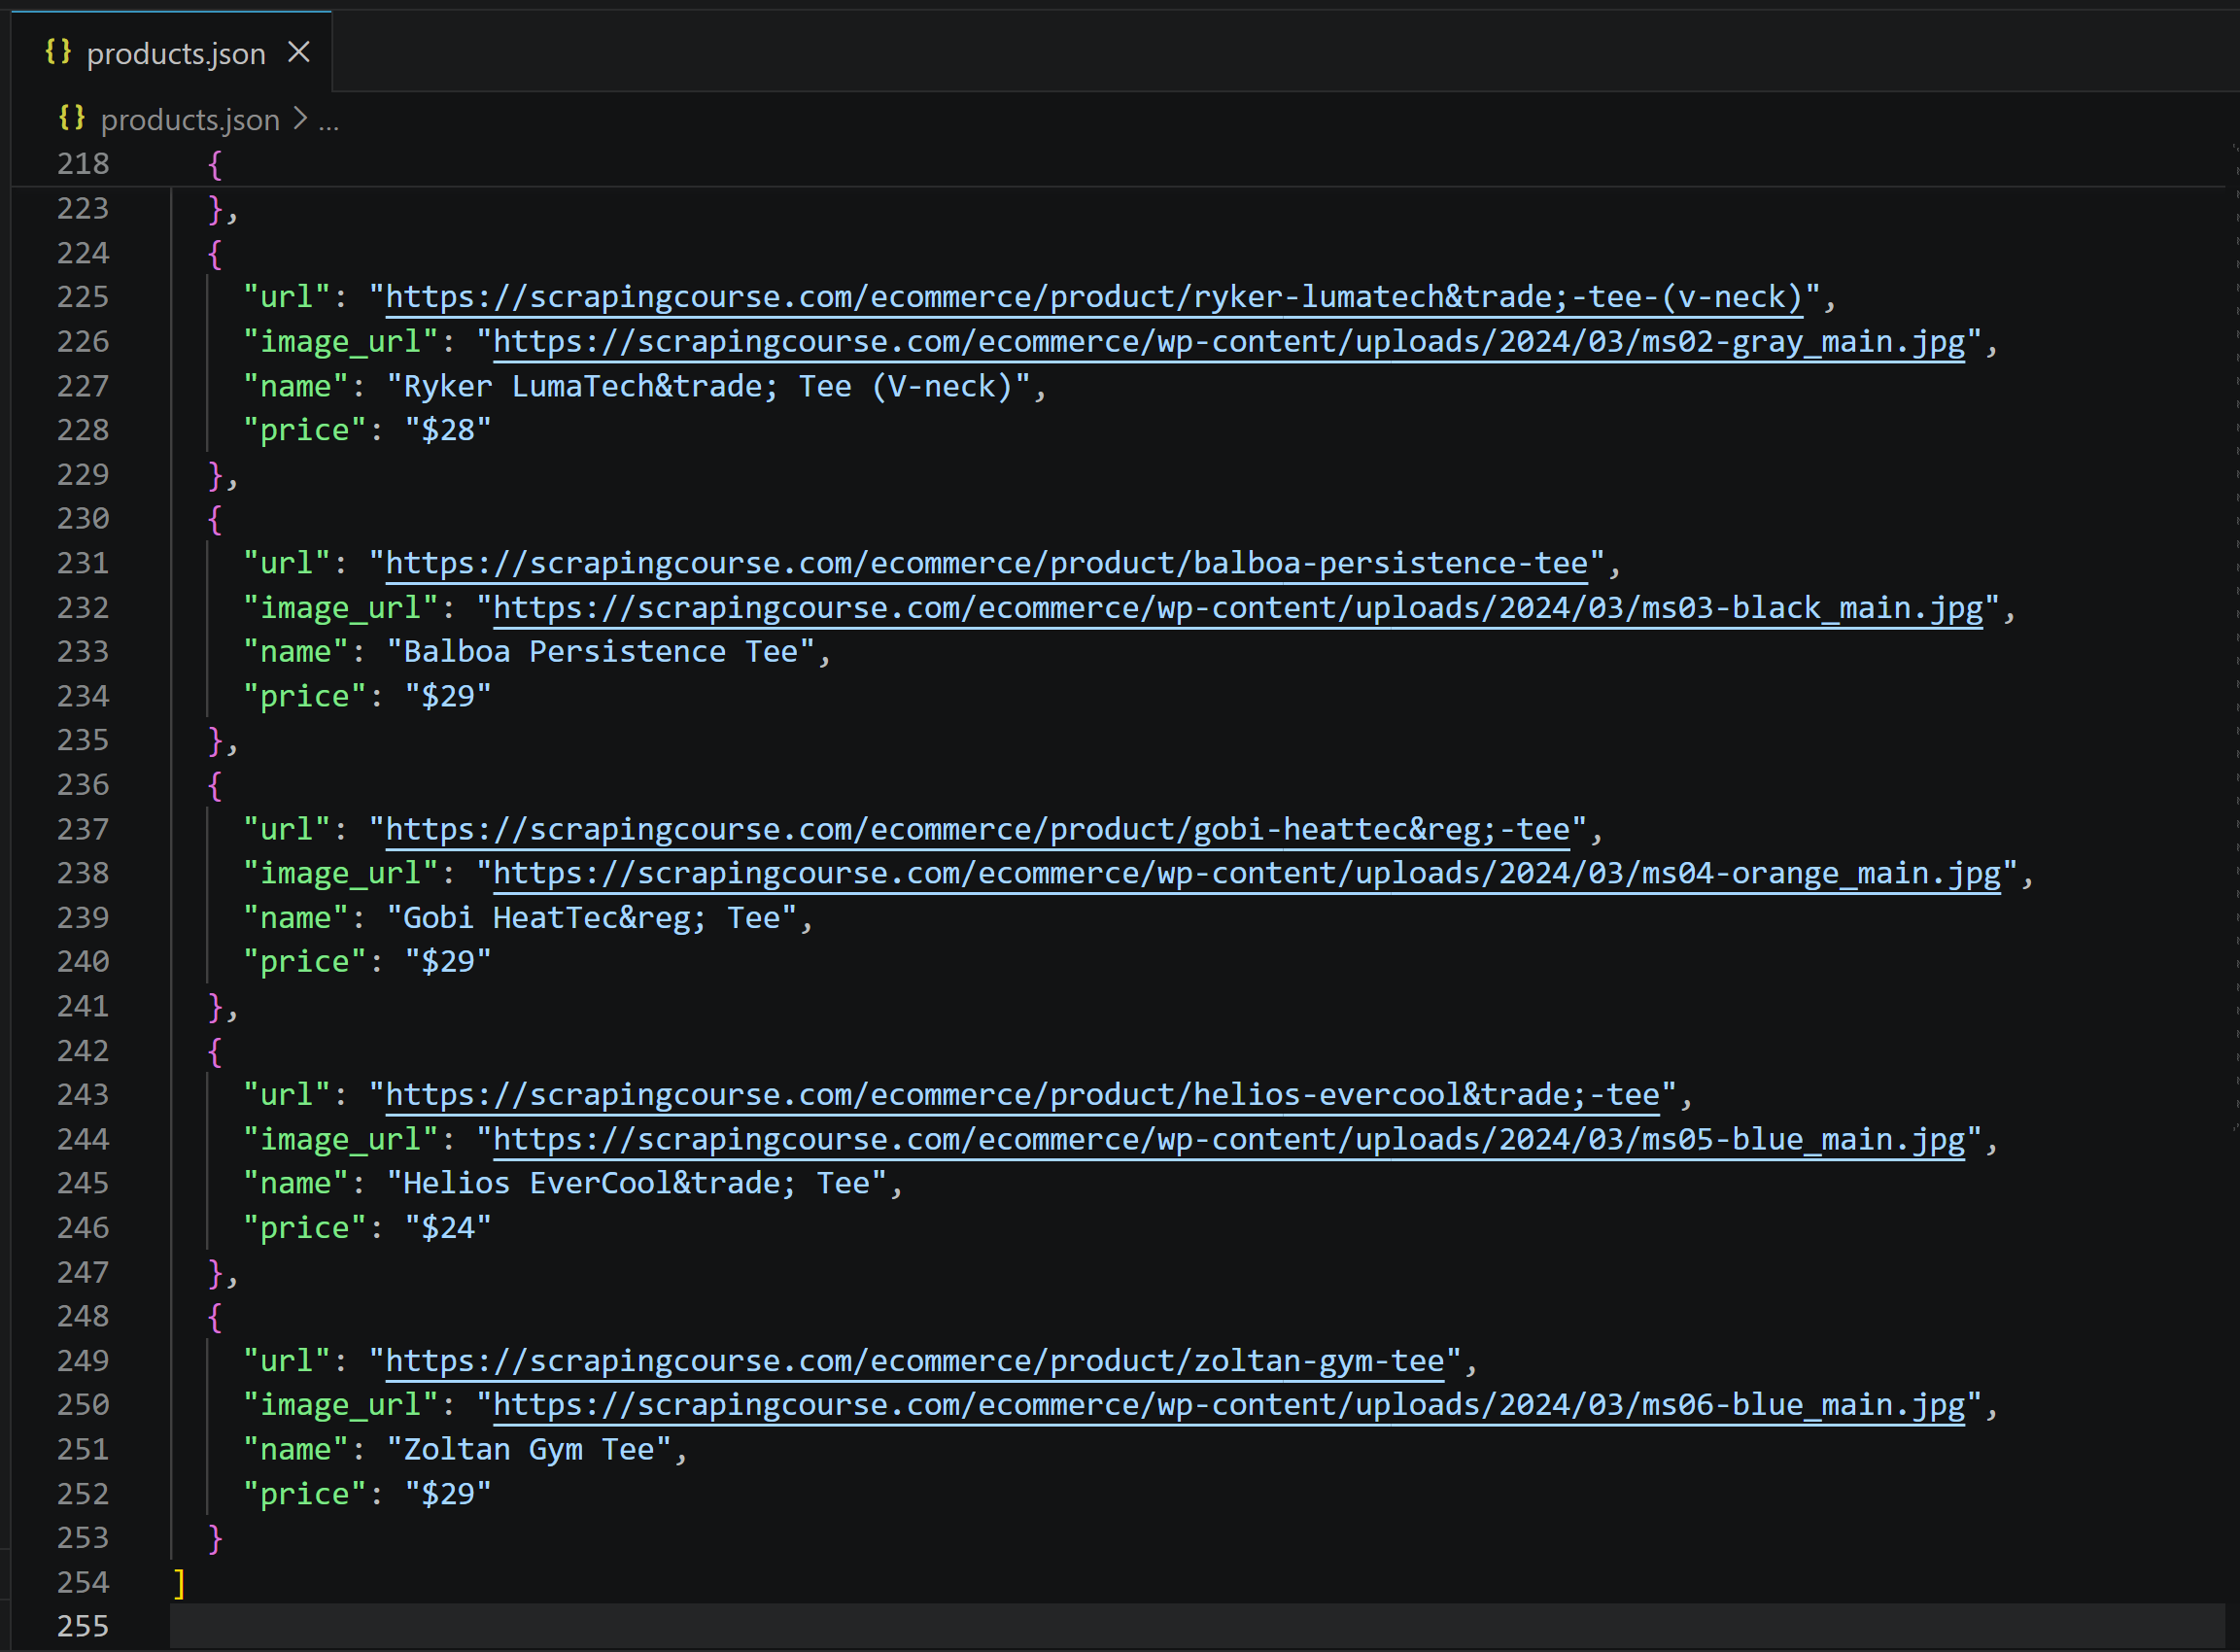Open the breadcrumb ellipsis segment
Image resolution: width=2240 pixels, height=1652 pixels.
(329, 122)
